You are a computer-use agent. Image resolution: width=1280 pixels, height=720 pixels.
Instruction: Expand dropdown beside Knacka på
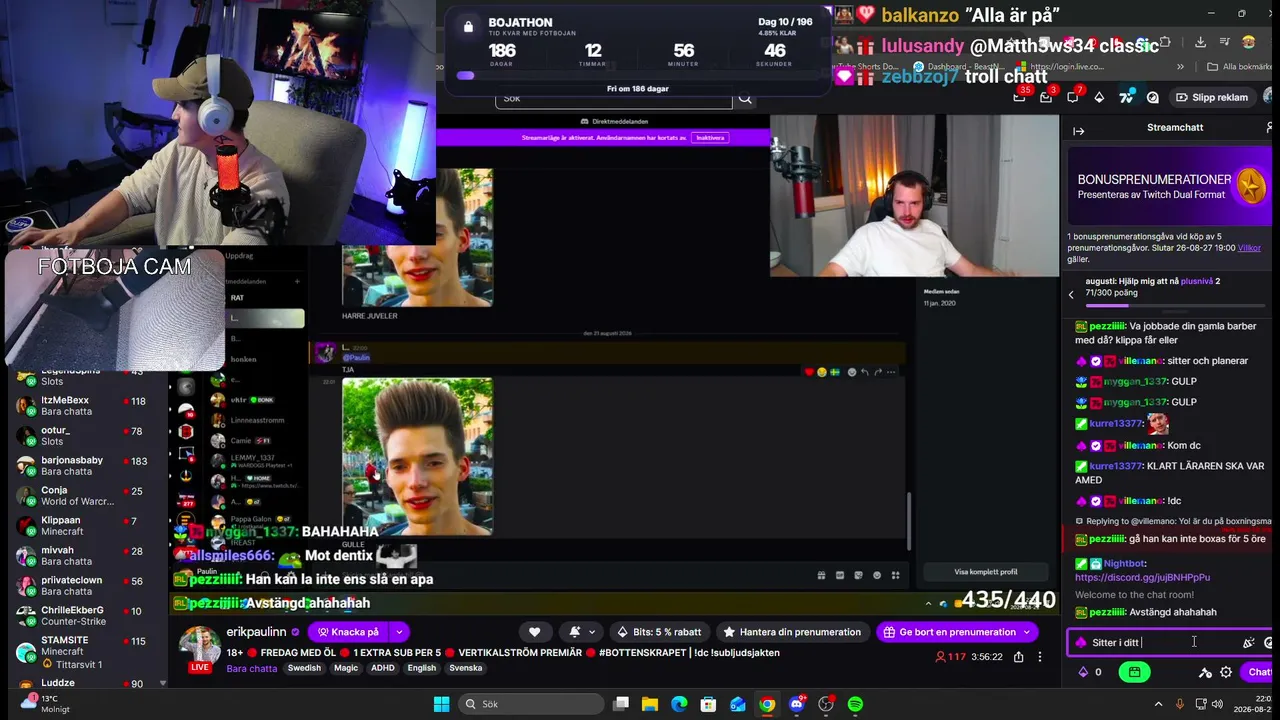399,632
